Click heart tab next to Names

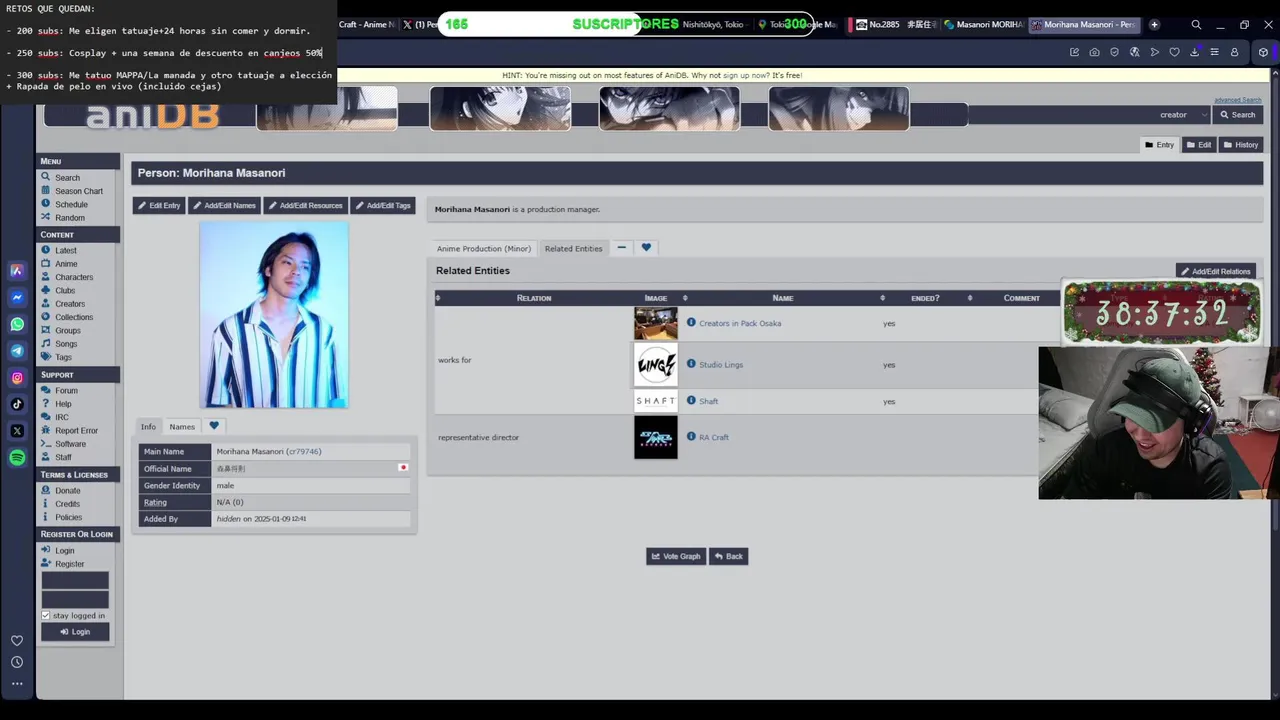(x=214, y=426)
